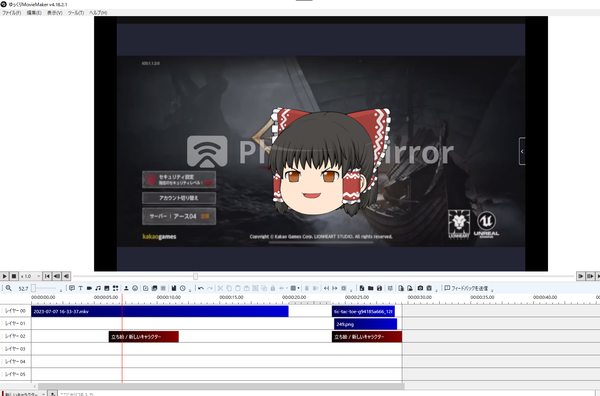Click the timeline horizontal scrollbar
This screenshot has width=600, height=396.
click(x=221, y=386)
